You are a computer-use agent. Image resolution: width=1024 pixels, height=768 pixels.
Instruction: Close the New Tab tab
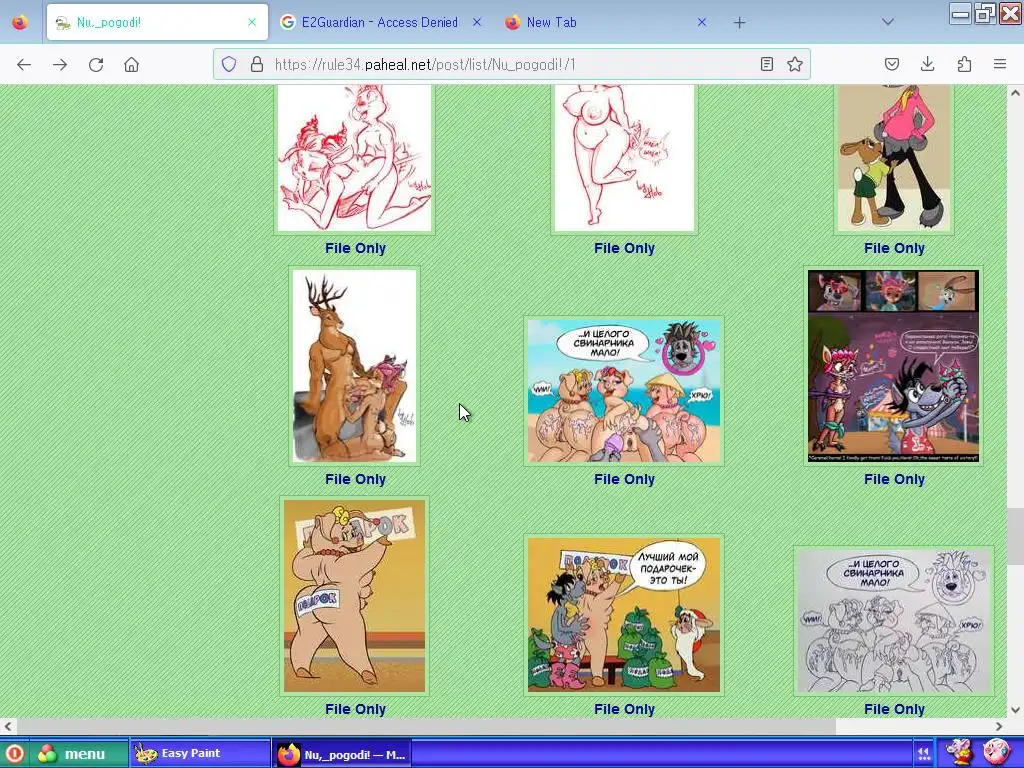702,22
